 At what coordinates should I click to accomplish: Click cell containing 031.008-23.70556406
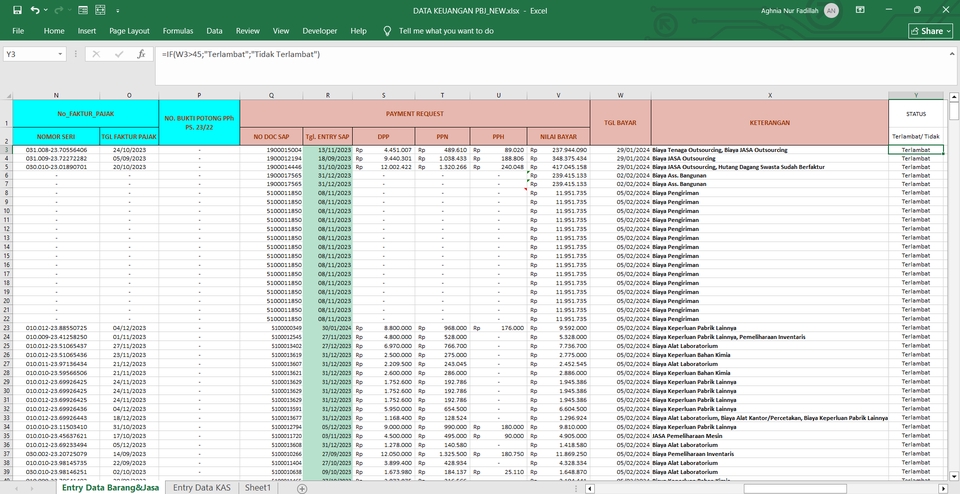56,149
